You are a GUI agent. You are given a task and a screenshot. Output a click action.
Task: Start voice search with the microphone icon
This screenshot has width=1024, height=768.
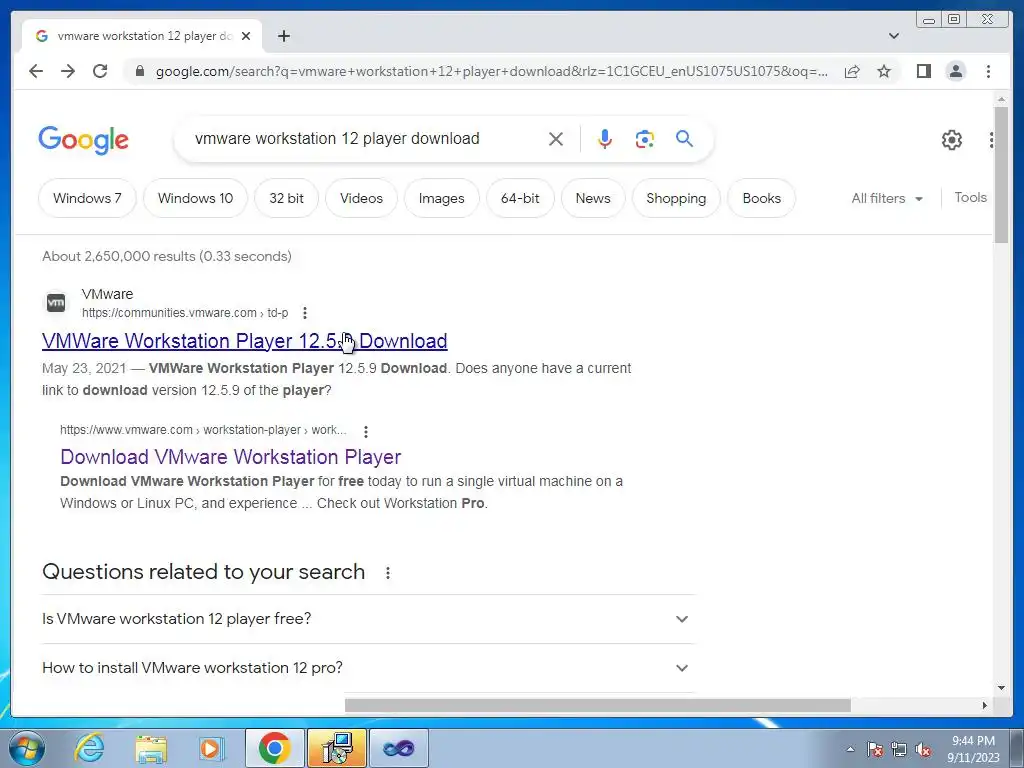(605, 139)
